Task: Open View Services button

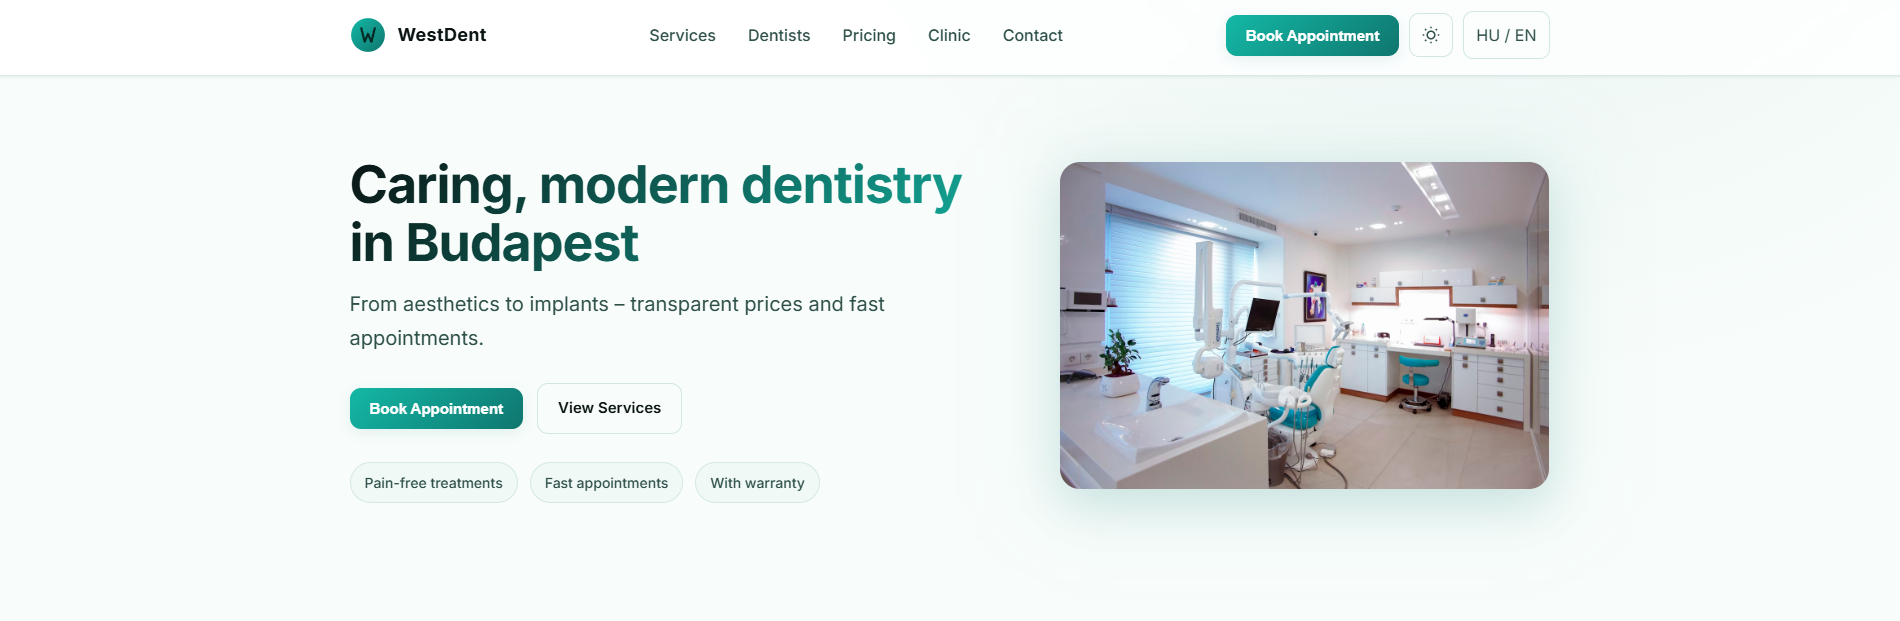Action: [609, 408]
